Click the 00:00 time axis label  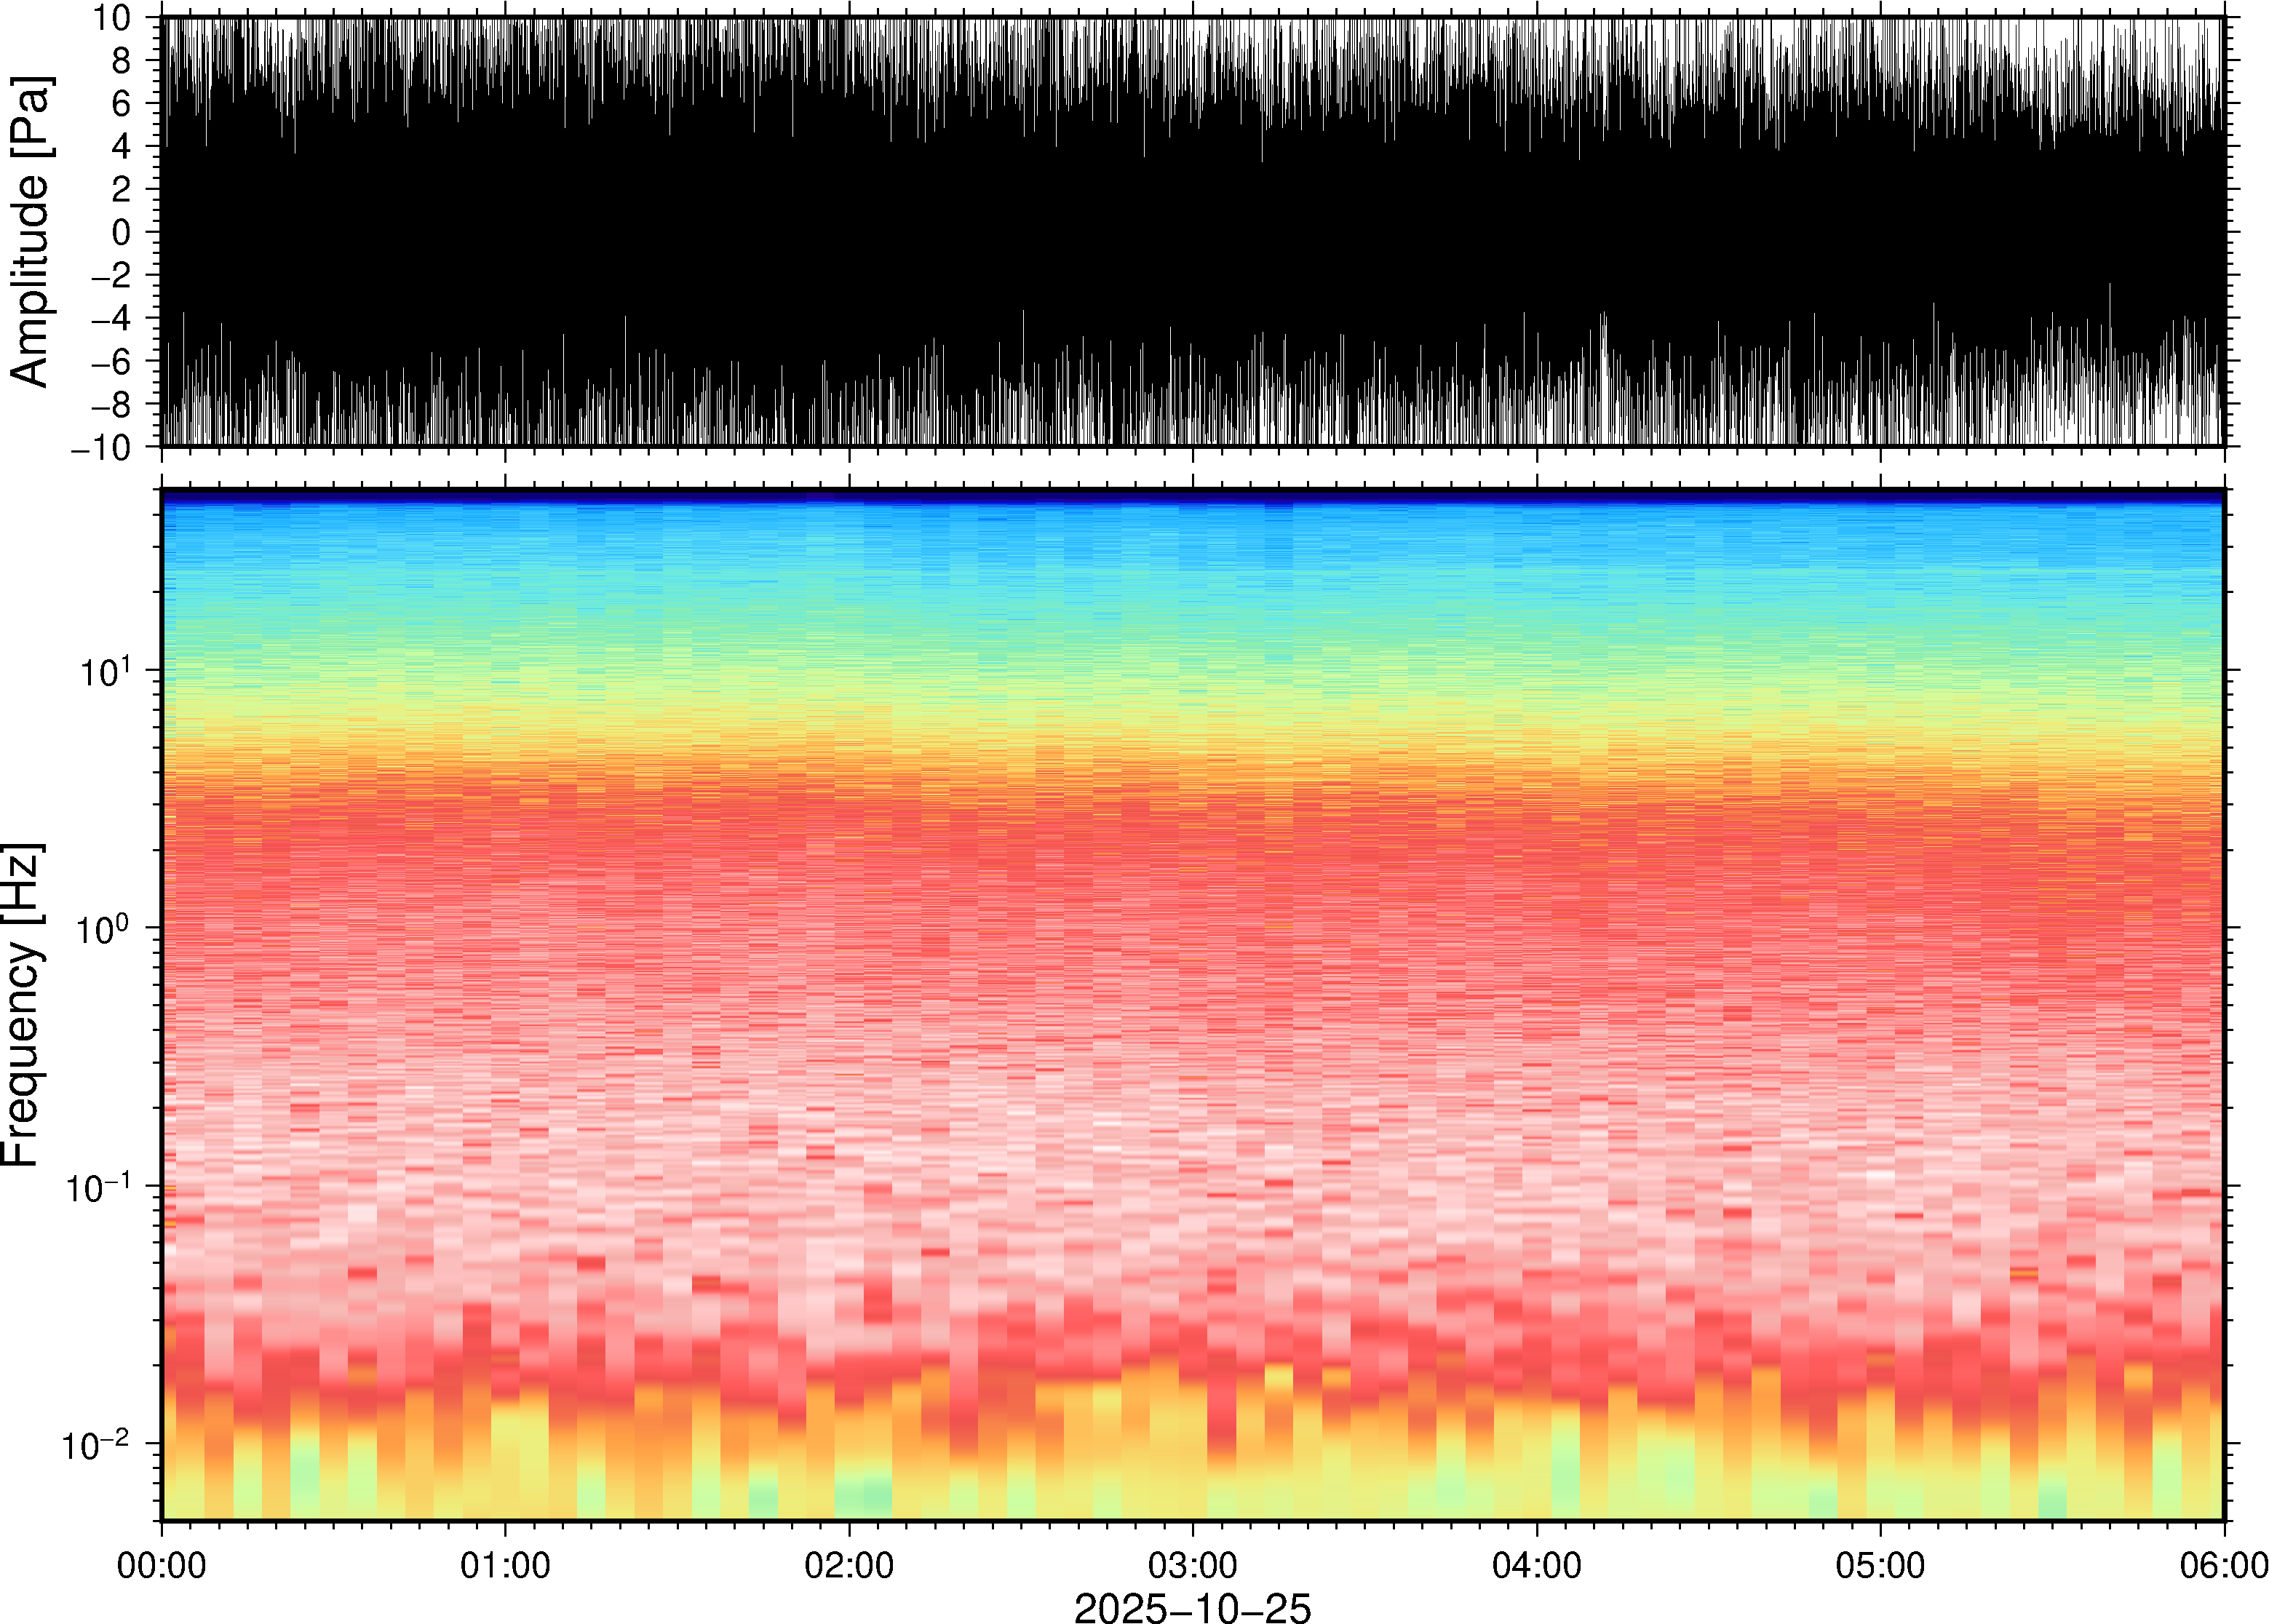click(161, 1565)
